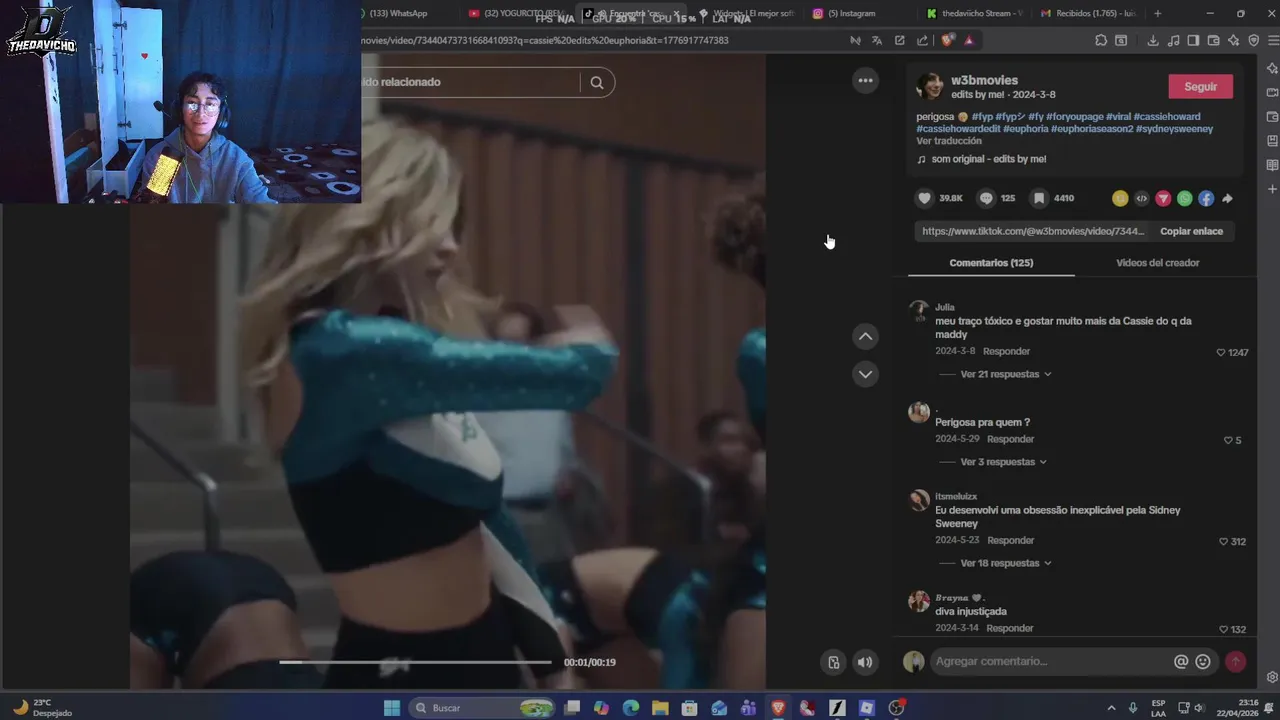Click the browser address bar URL

(x=545, y=40)
